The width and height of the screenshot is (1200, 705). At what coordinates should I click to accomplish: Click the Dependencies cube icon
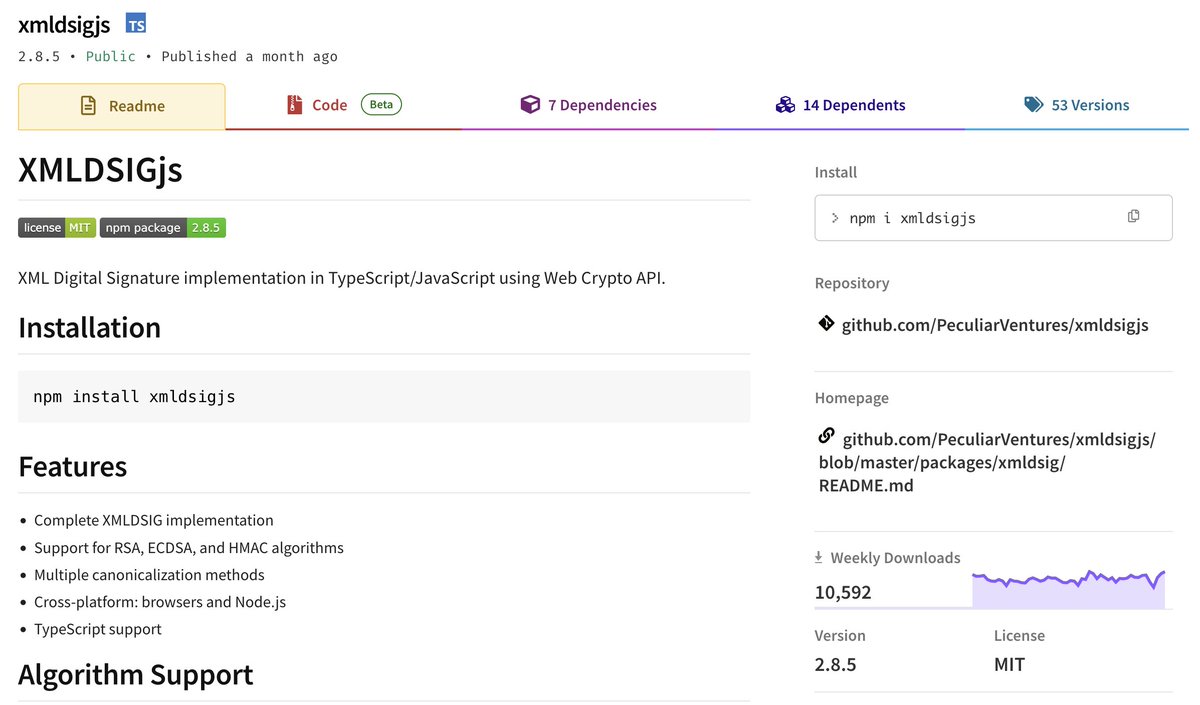pyautogui.click(x=530, y=105)
